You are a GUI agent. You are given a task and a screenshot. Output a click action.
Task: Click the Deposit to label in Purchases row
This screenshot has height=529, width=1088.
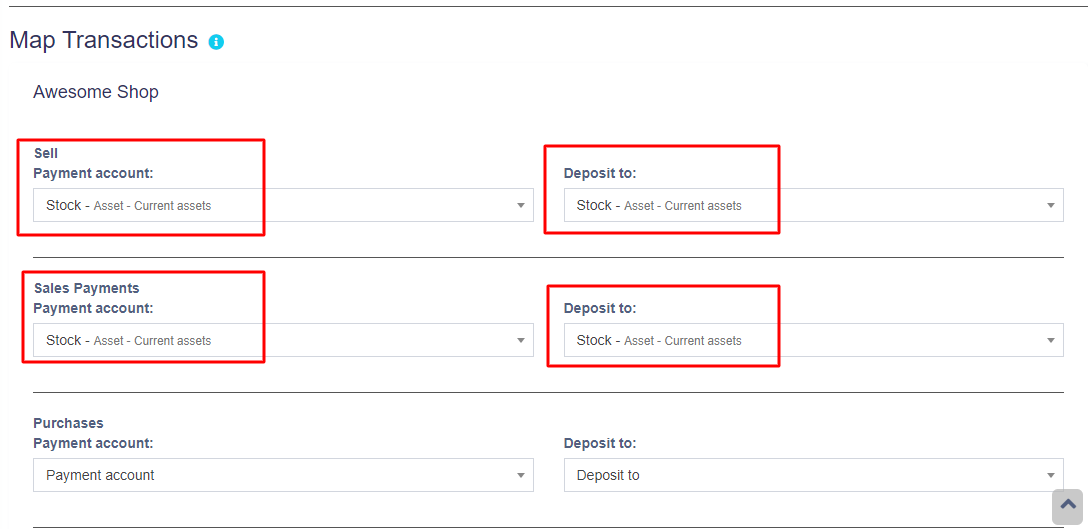600,443
